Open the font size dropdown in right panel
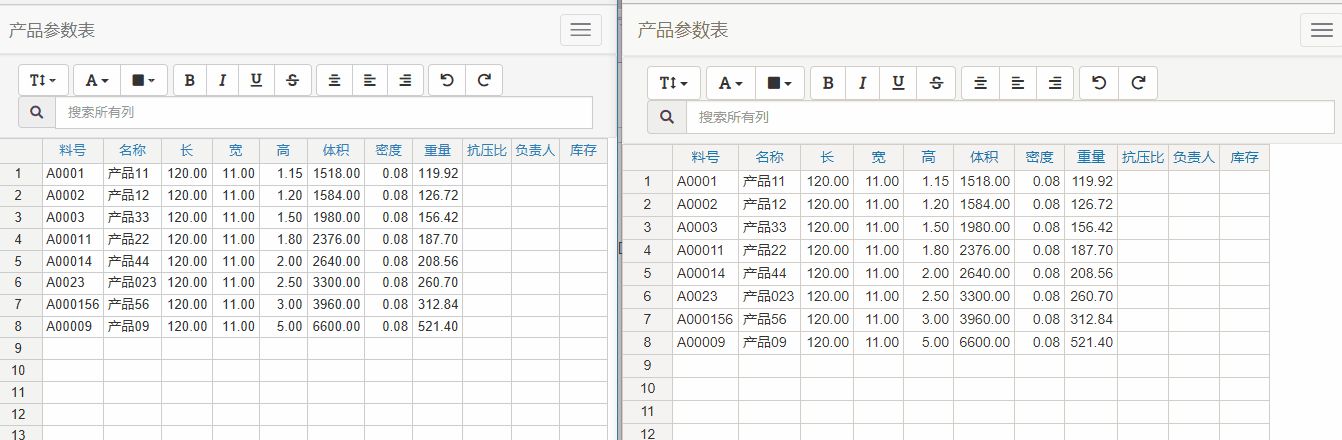This screenshot has height=440, width=1342. point(673,83)
